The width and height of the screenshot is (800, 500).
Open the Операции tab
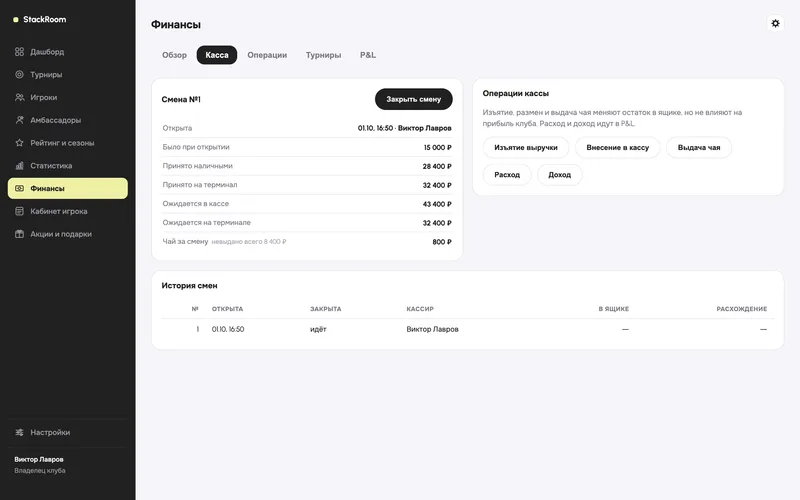pyautogui.click(x=267, y=55)
